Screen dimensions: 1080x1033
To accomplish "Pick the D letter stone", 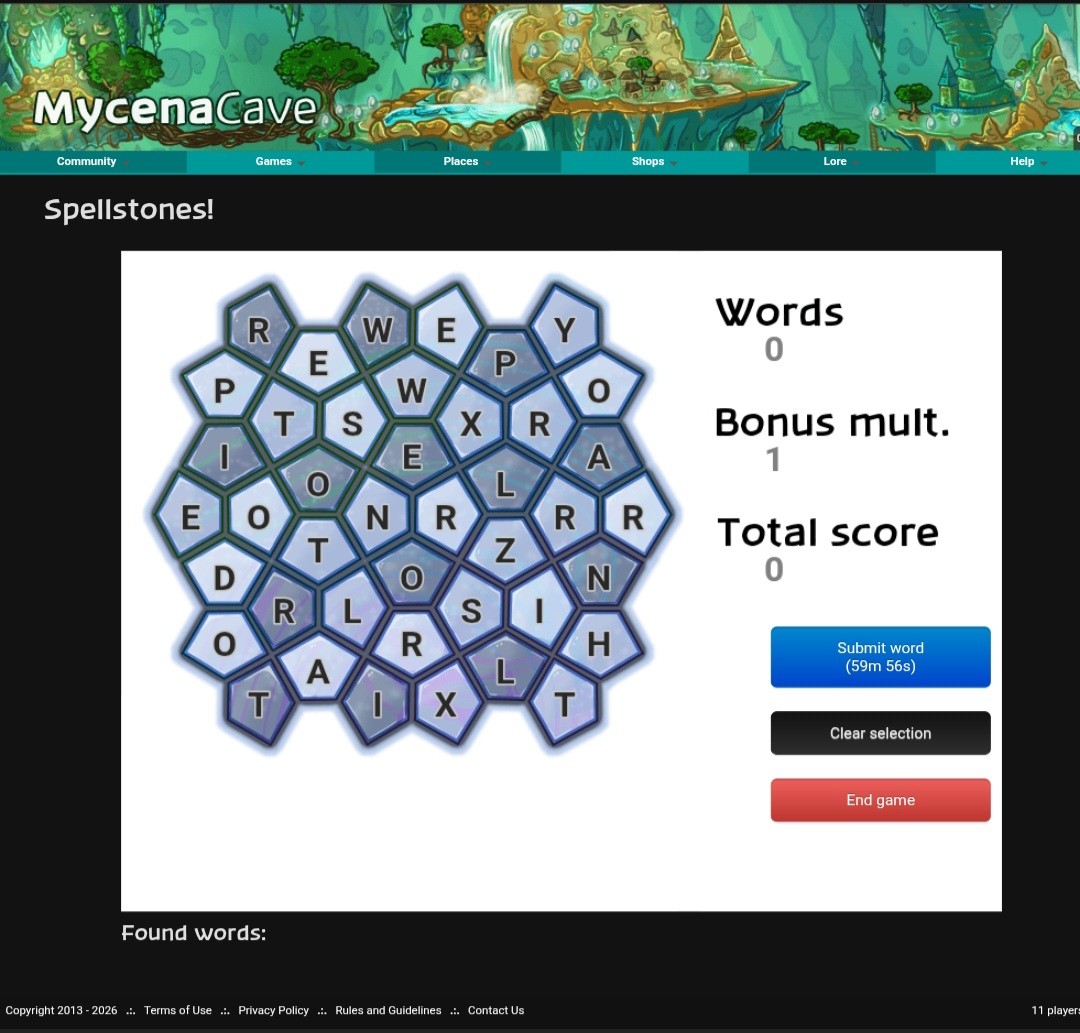I will tap(224, 578).
